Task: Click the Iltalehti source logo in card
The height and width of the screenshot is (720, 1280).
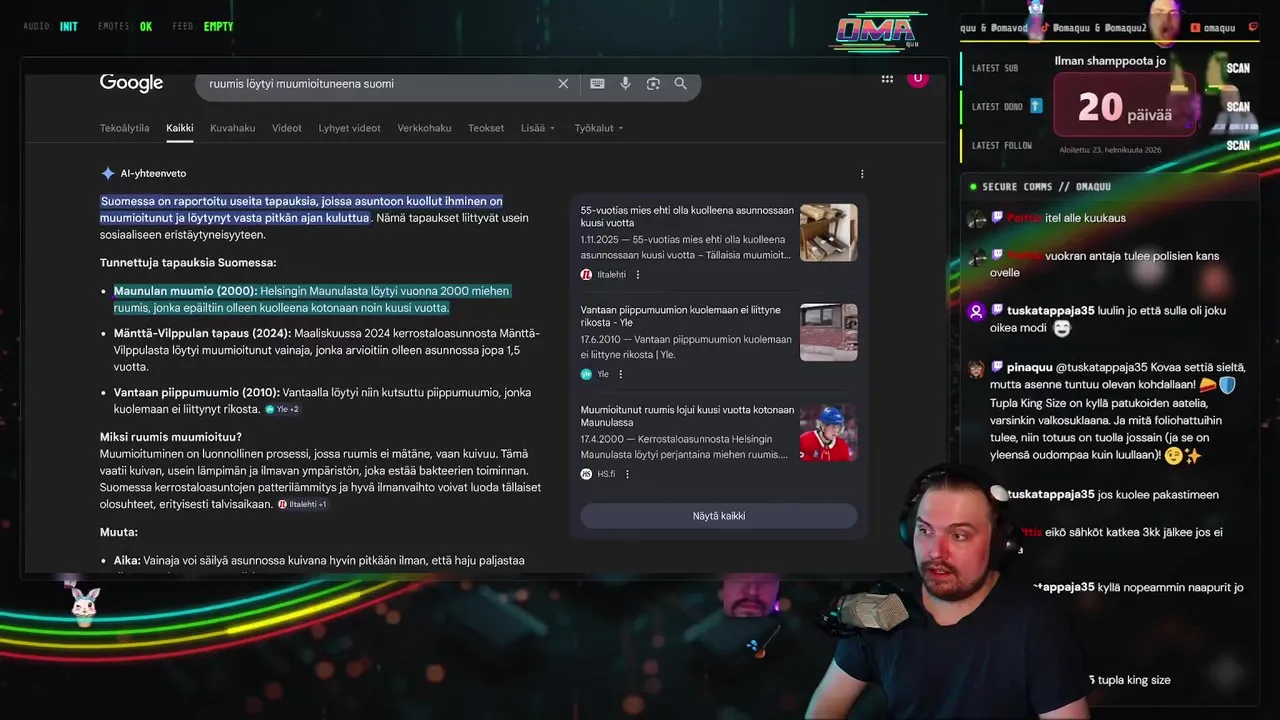Action: coord(587,275)
